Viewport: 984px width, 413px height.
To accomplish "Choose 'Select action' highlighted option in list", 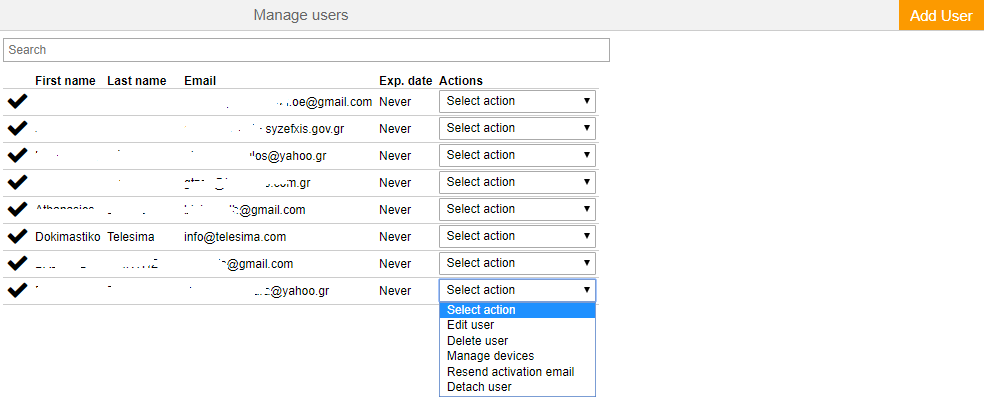I will (x=517, y=310).
